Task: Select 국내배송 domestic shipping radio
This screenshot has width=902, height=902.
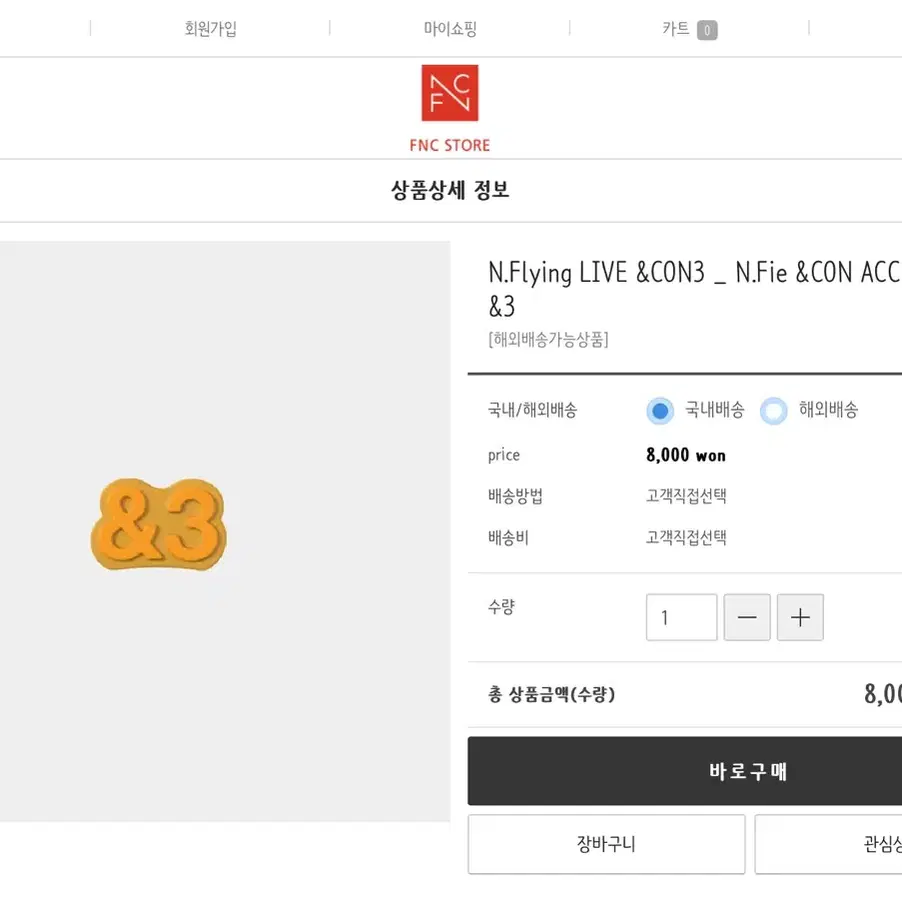Action: (660, 411)
